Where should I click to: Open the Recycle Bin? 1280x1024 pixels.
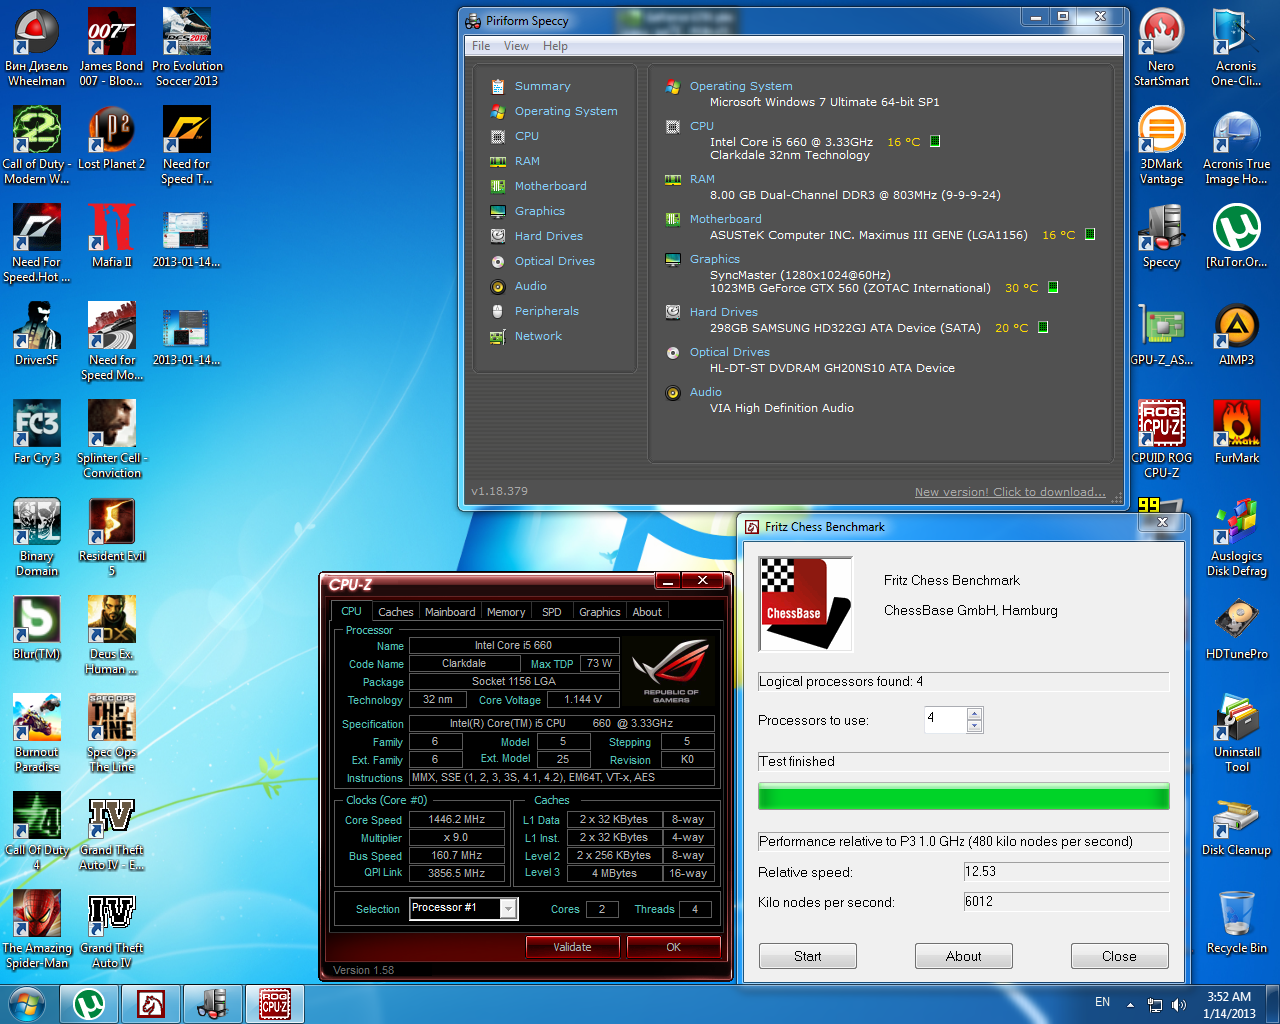(x=1236, y=915)
